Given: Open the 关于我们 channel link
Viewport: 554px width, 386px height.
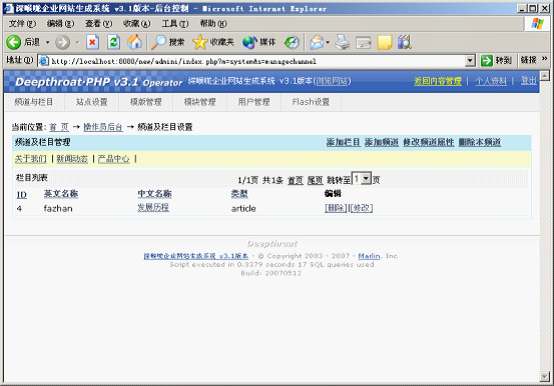Looking at the screenshot, I should coord(31,159).
